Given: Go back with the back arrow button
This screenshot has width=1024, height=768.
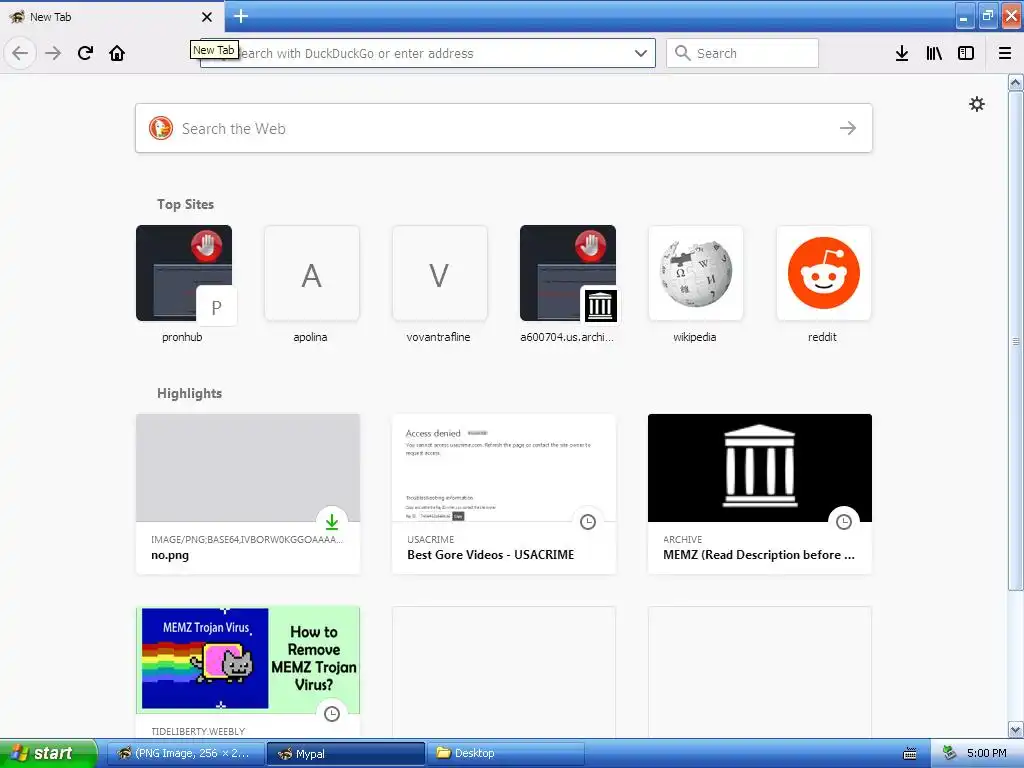Looking at the screenshot, I should (x=20, y=53).
